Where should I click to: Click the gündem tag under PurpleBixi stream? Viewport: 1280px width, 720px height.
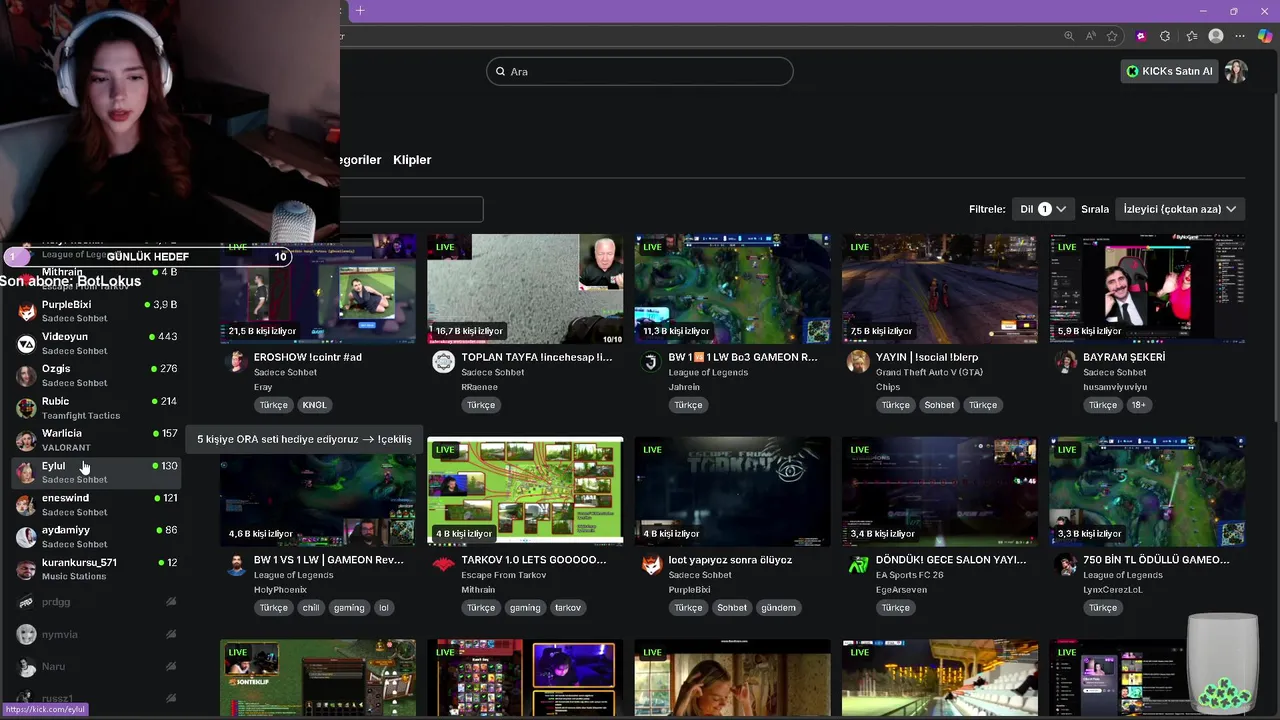click(x=778, y=608)
